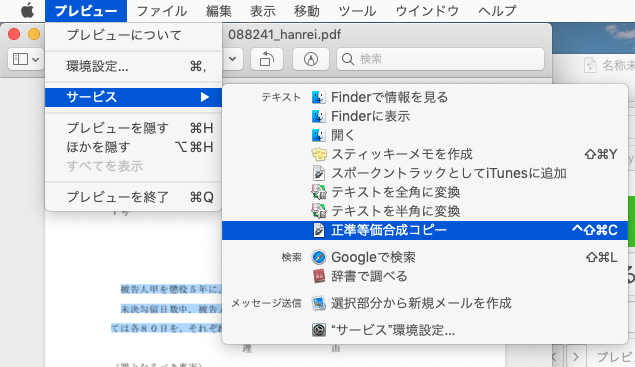Screen dimensions: 635x367
Task: Open the ヘルプ menu
Action: click(497, 11)
